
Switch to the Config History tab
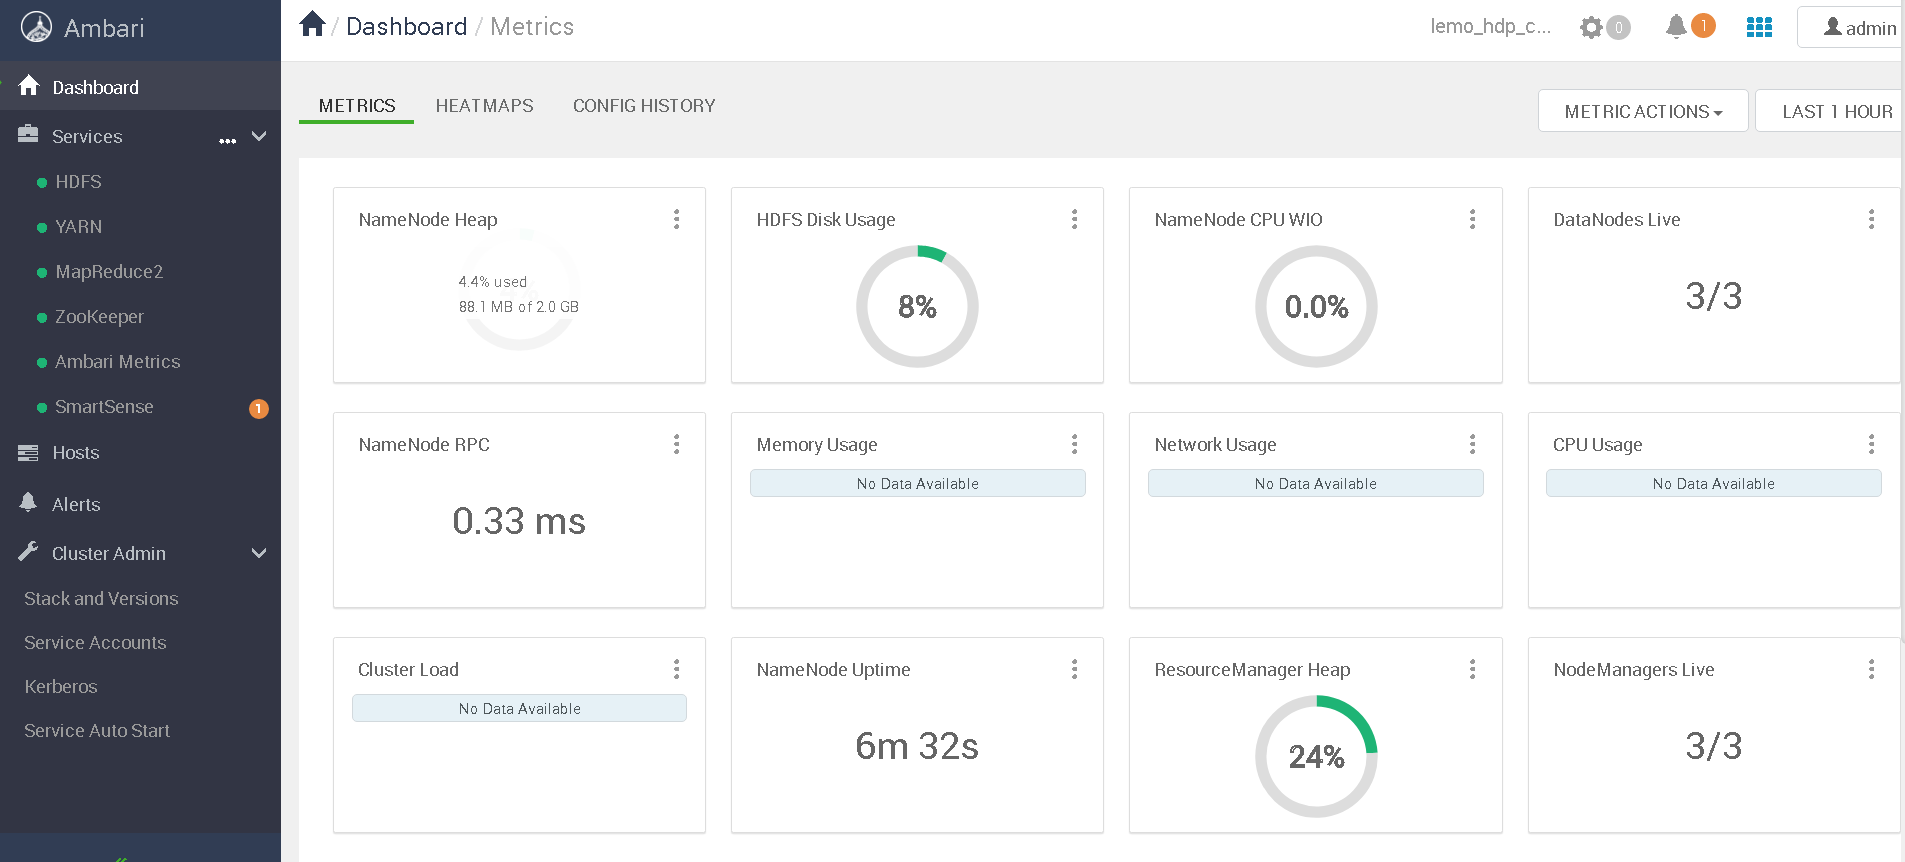644,106
